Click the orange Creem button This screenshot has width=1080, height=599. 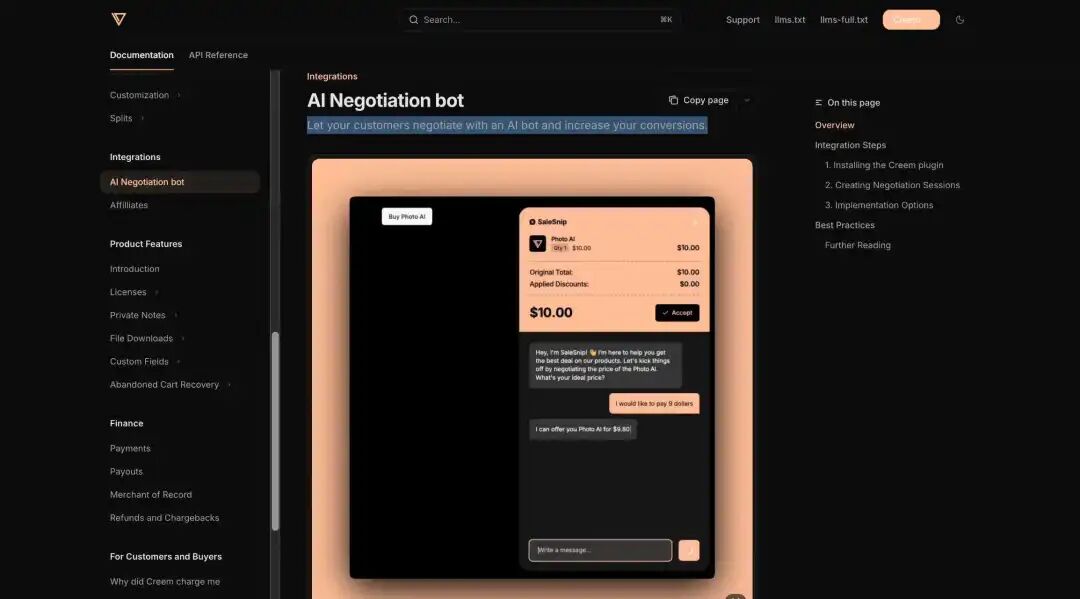click(x=911, y=20)
